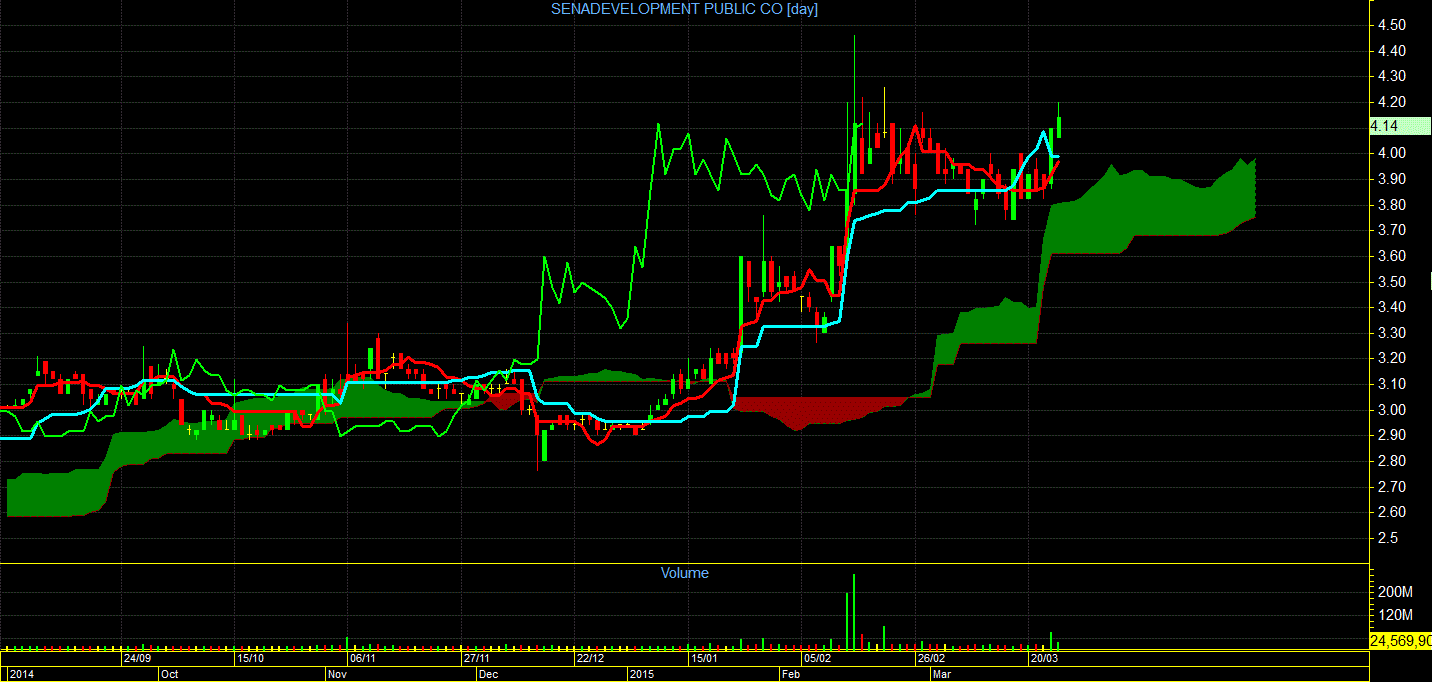Image resolution: width=1432 pixels, height=682 pixels.
Task: Click the 26/02 date marker
Action: point(931,659)
